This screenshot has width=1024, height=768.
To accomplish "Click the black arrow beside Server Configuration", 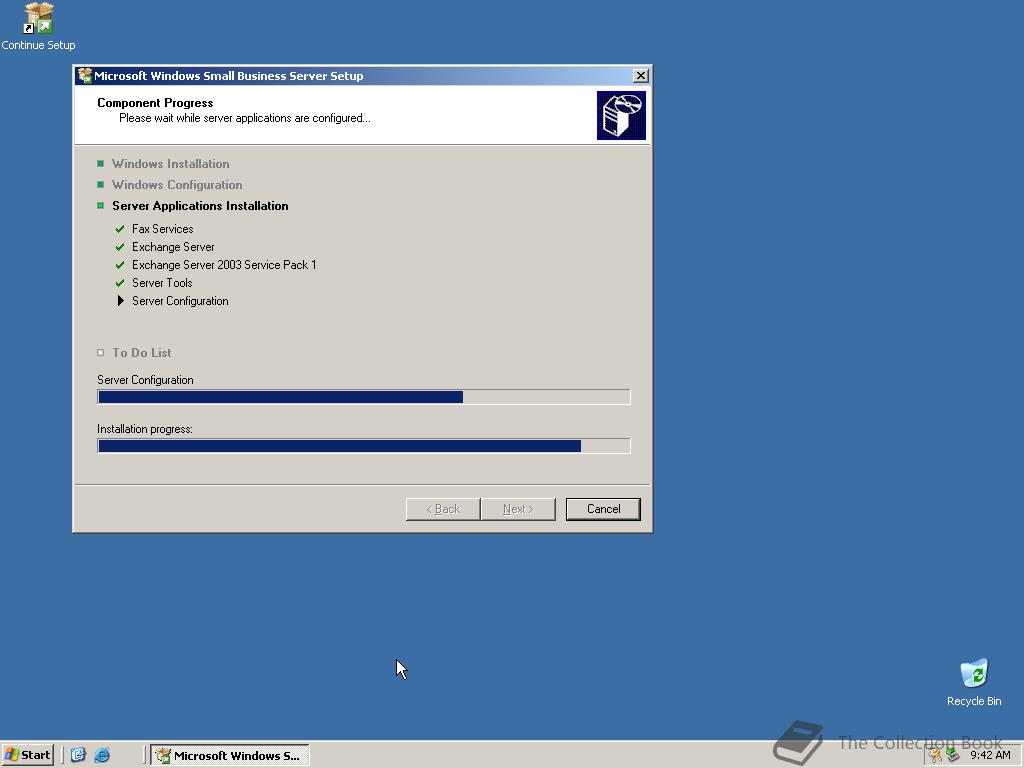I will pos(120,301).
